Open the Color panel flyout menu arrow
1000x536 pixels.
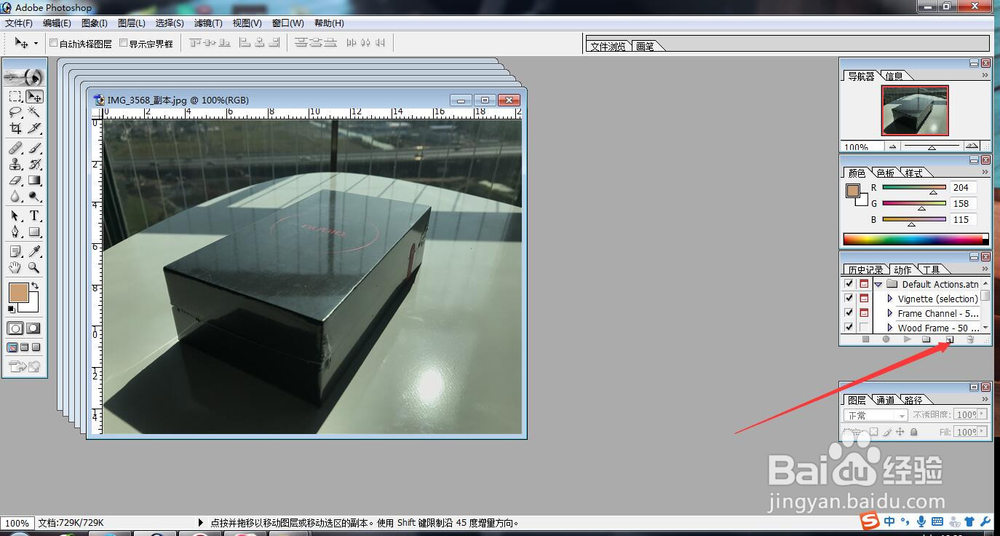[x=986, y=172]
